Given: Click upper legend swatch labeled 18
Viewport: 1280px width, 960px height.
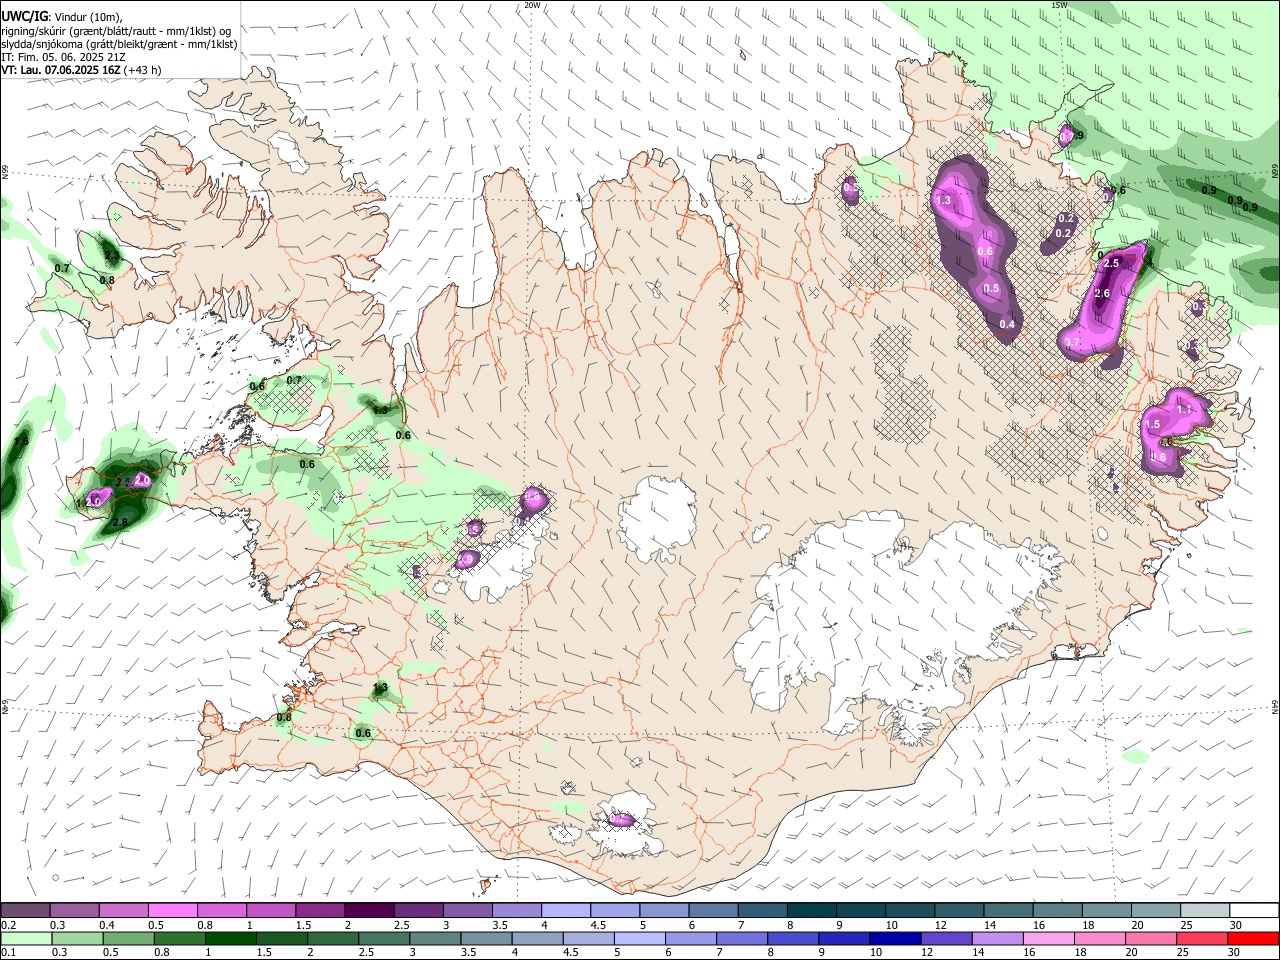Looking at the screenshot, I should 1107,911.
